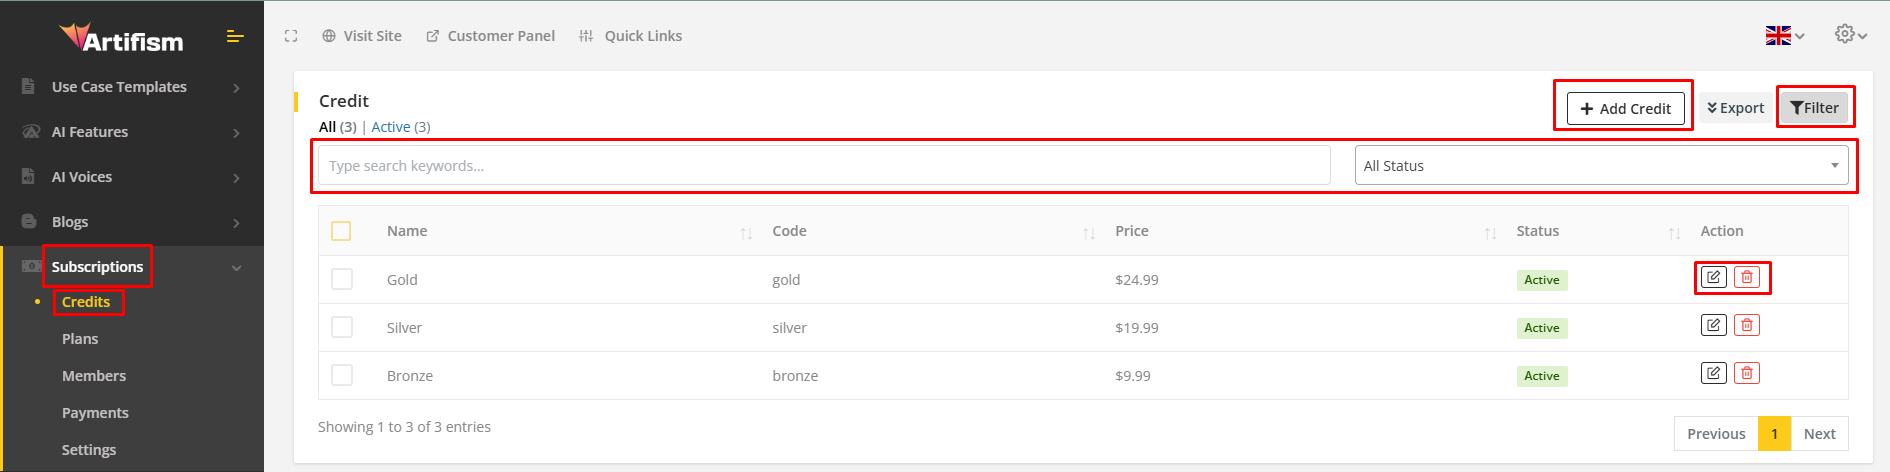Check the Bronze row checkbox
The image size is (1890, 472).
(342, 375)
